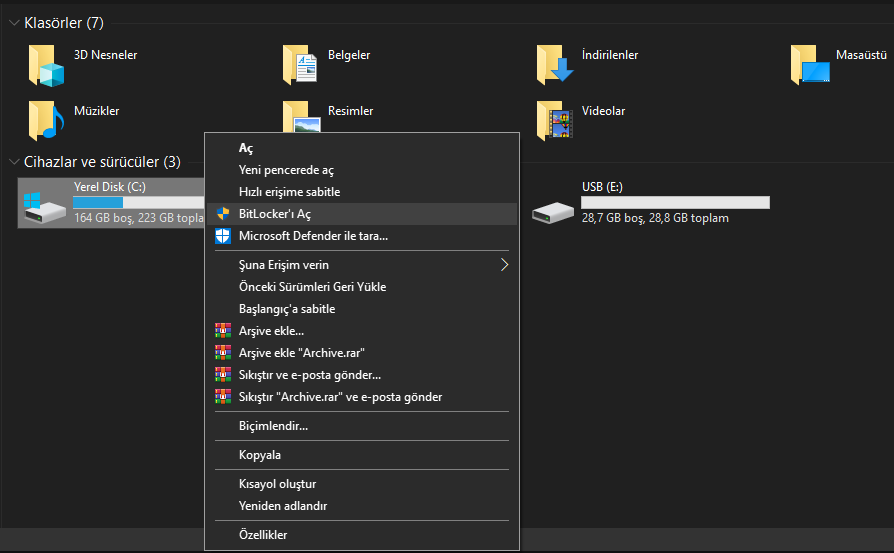Click the Defender shield icon in the menu
Screen dimensions: 894x553
coord(223,236)
